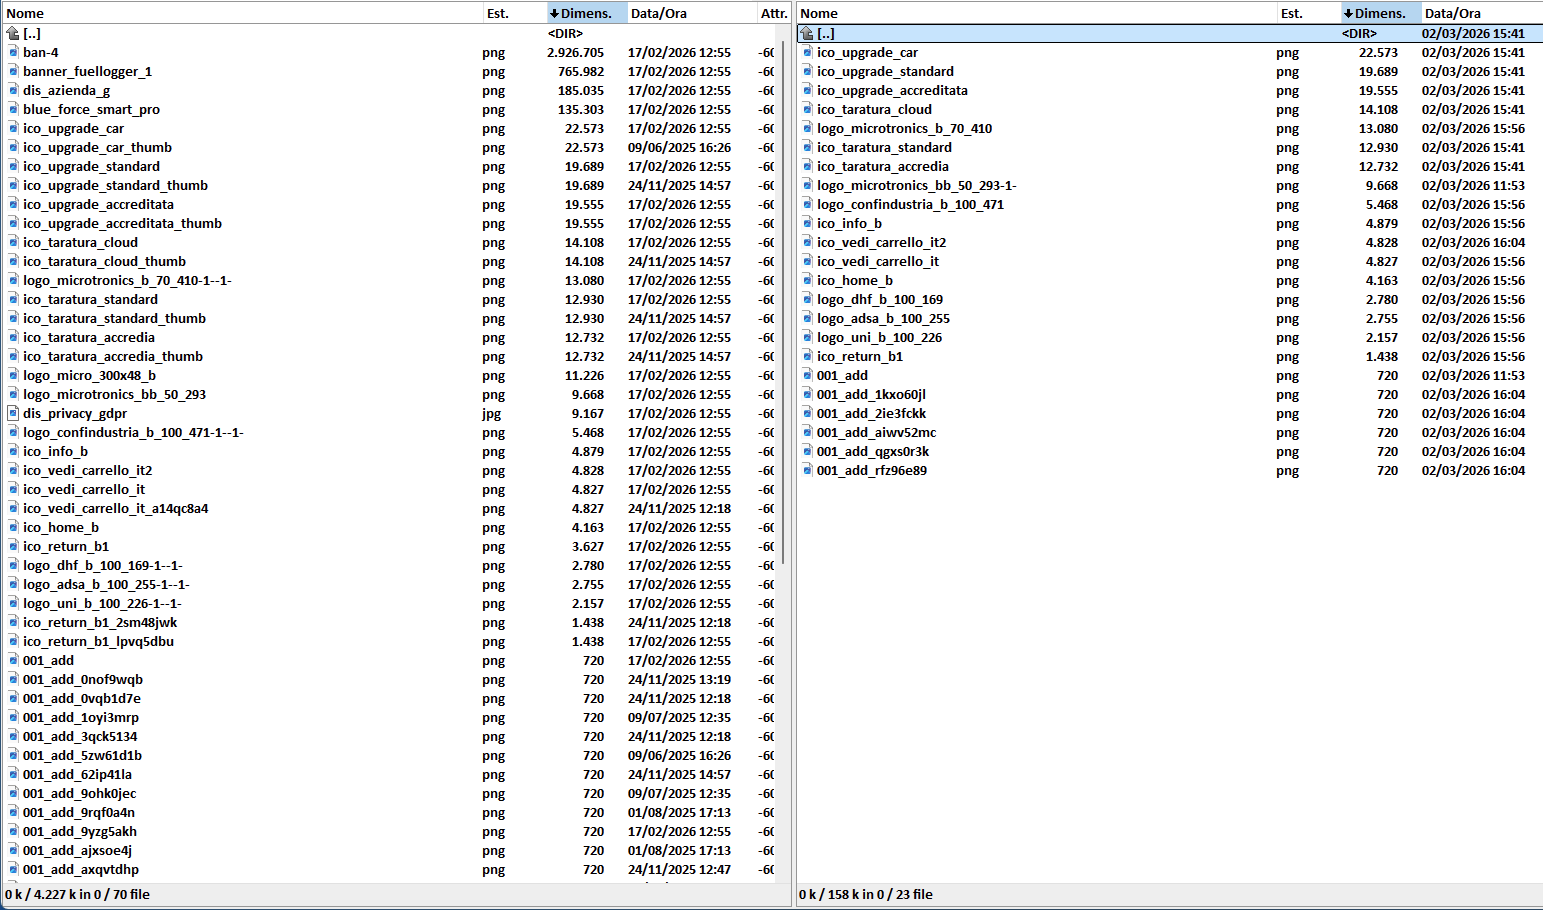Select logo_confindustria_b_100_471 in right panel
Image resolution: width=1543 pixels, height=910 pixels.
tap(910, 204)
